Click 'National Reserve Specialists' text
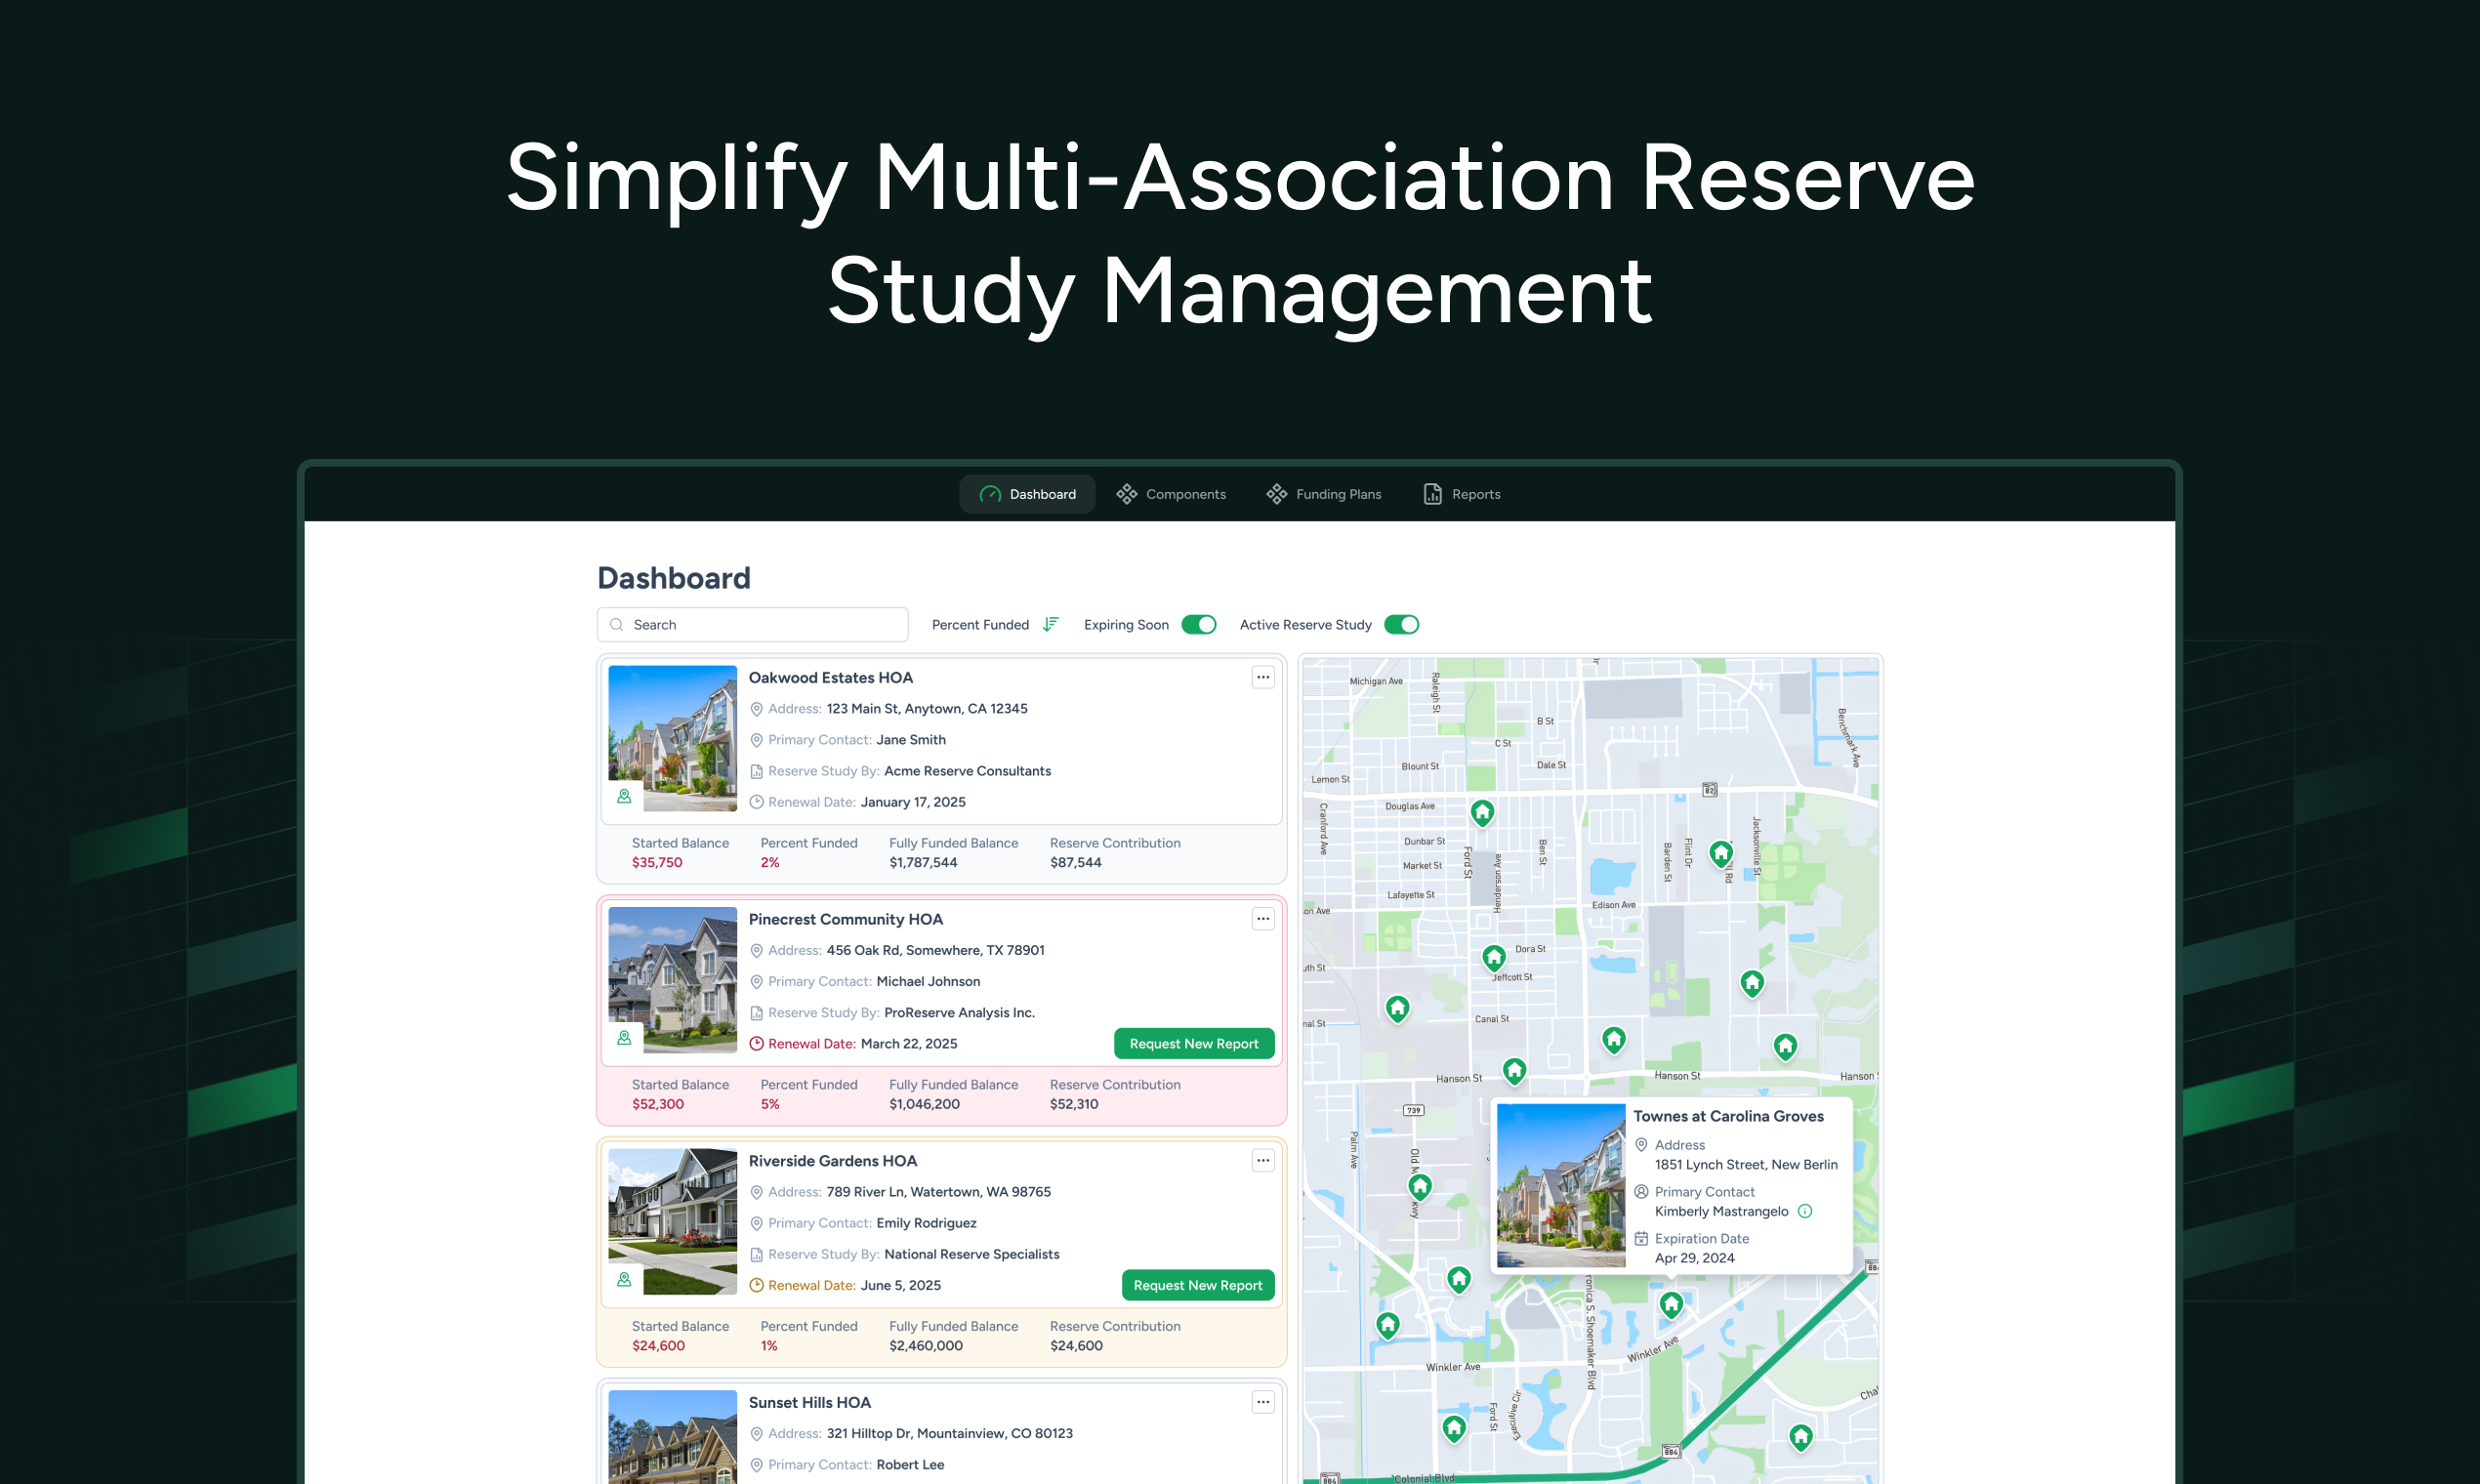Image resolution: width=2480 pixels, height=1484 pixels. pyautogui.click(x=972, y=1254)
